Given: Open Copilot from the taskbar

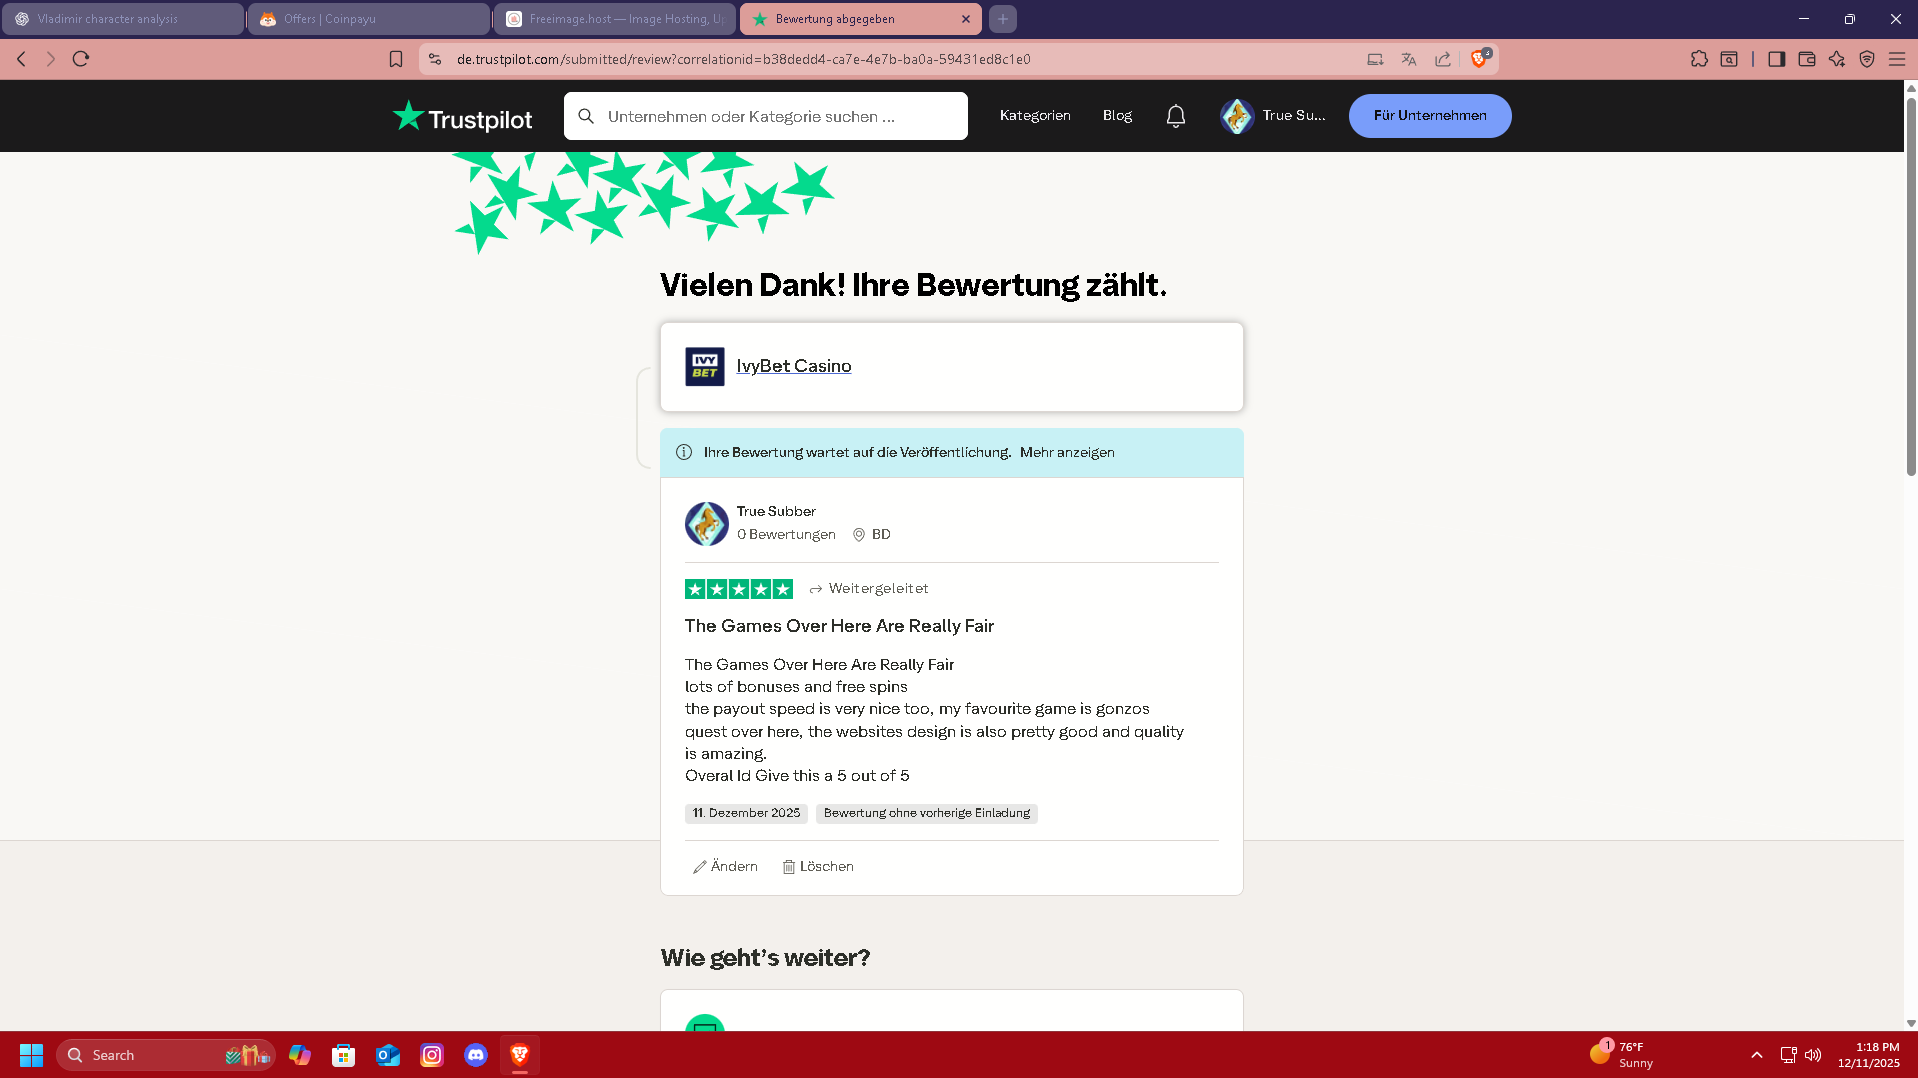Looking at the screenshot, I should tap(300, 1055).
